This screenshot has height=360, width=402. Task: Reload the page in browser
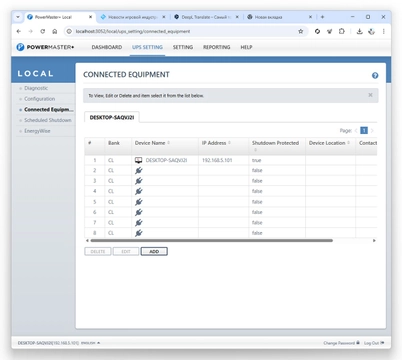43,31
